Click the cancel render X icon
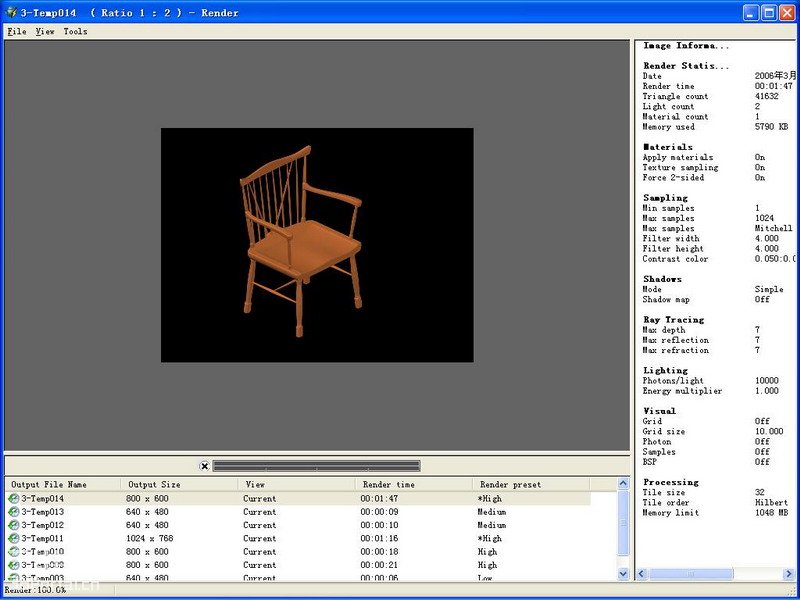 click(x=204, y=466)
